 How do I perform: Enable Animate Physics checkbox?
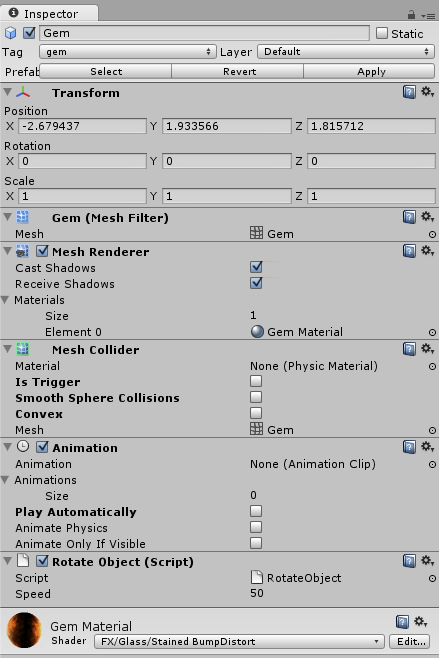[256, 527]
